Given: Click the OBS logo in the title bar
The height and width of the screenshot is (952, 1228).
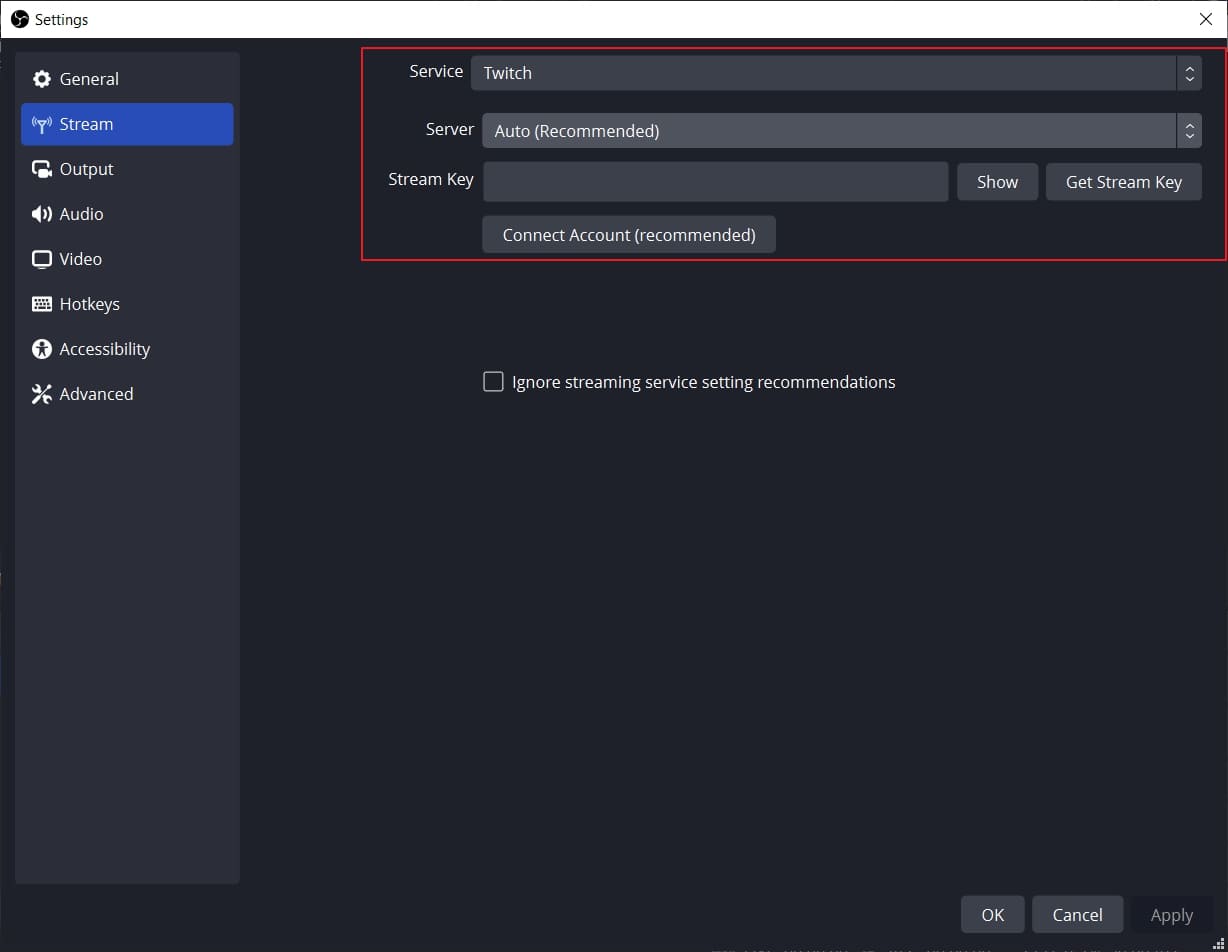Looking at the screenshot, I should tap(19, 19).
